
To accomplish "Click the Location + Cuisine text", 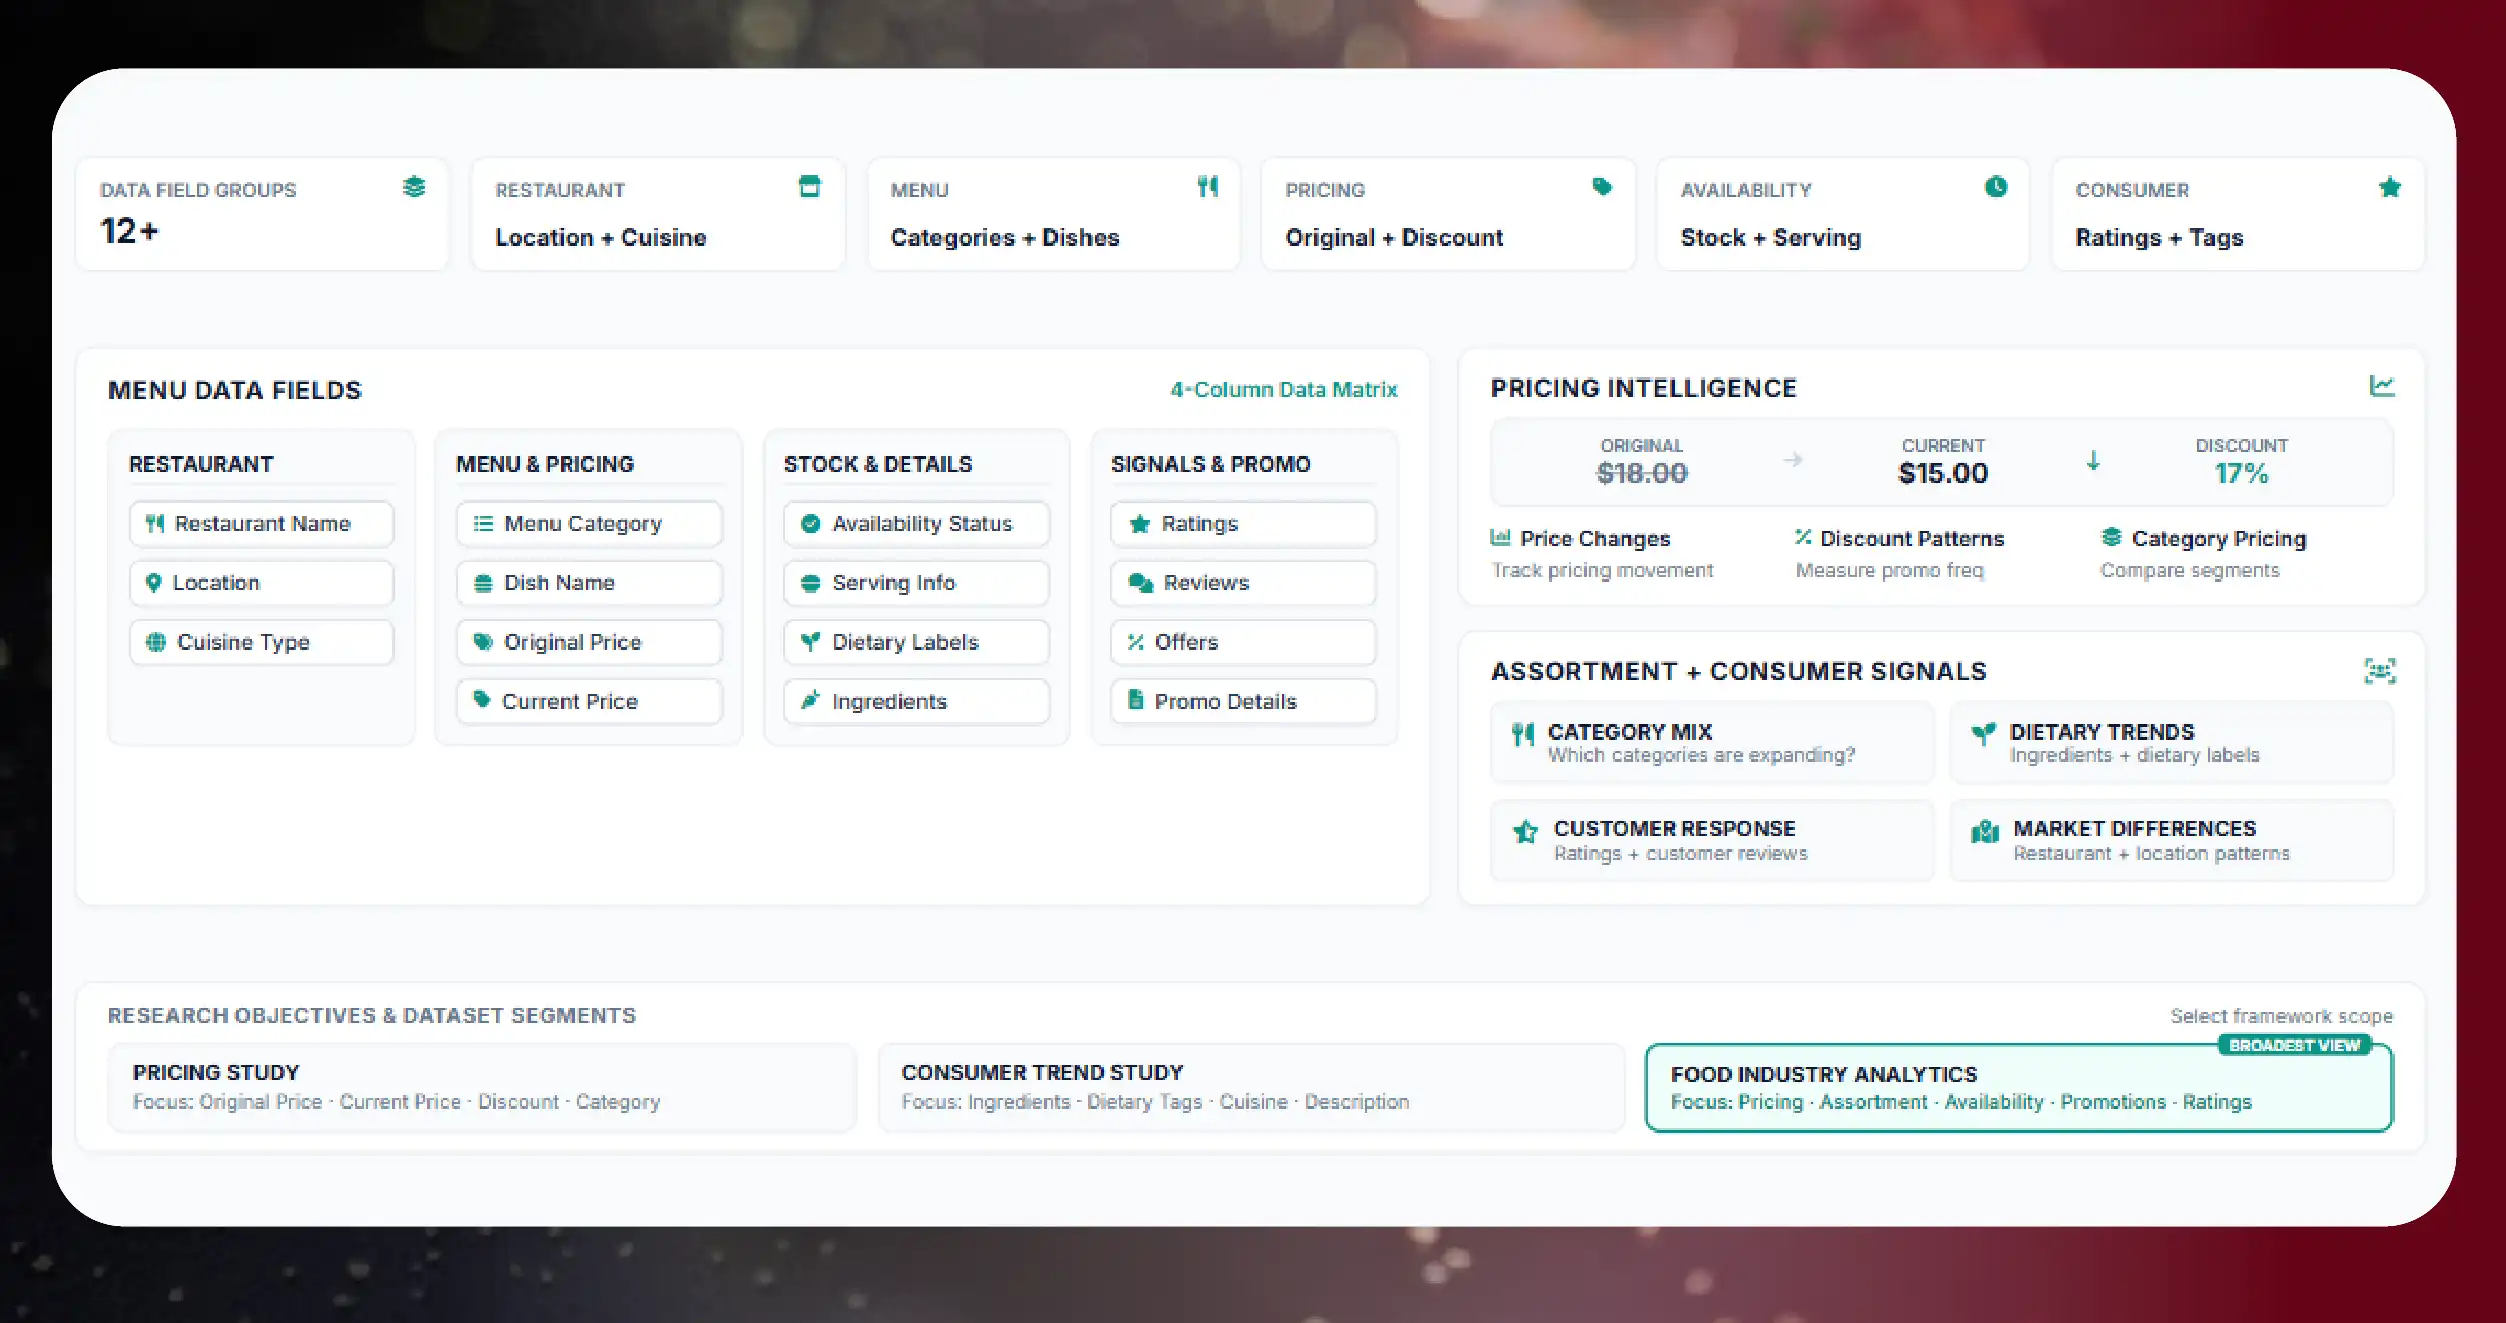I will coord(601,238).
